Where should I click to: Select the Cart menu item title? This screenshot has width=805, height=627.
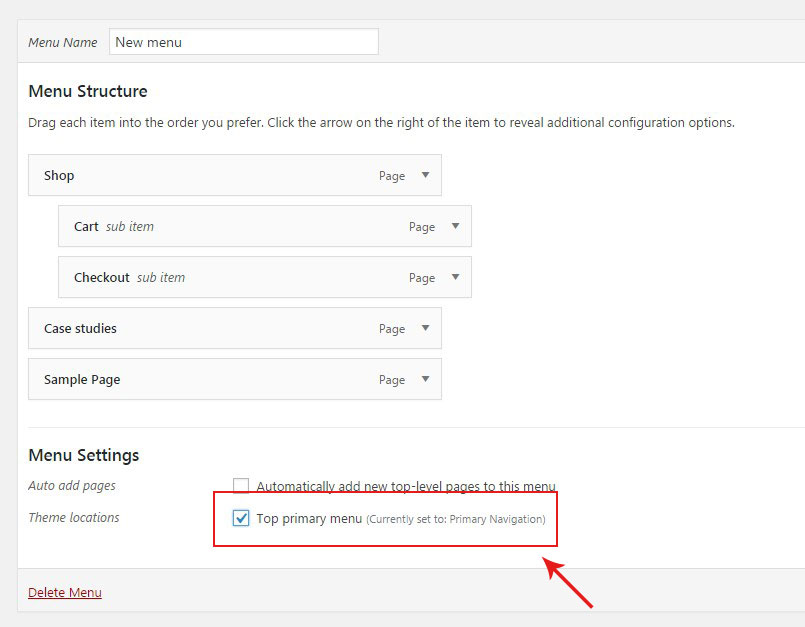point(86,226)
